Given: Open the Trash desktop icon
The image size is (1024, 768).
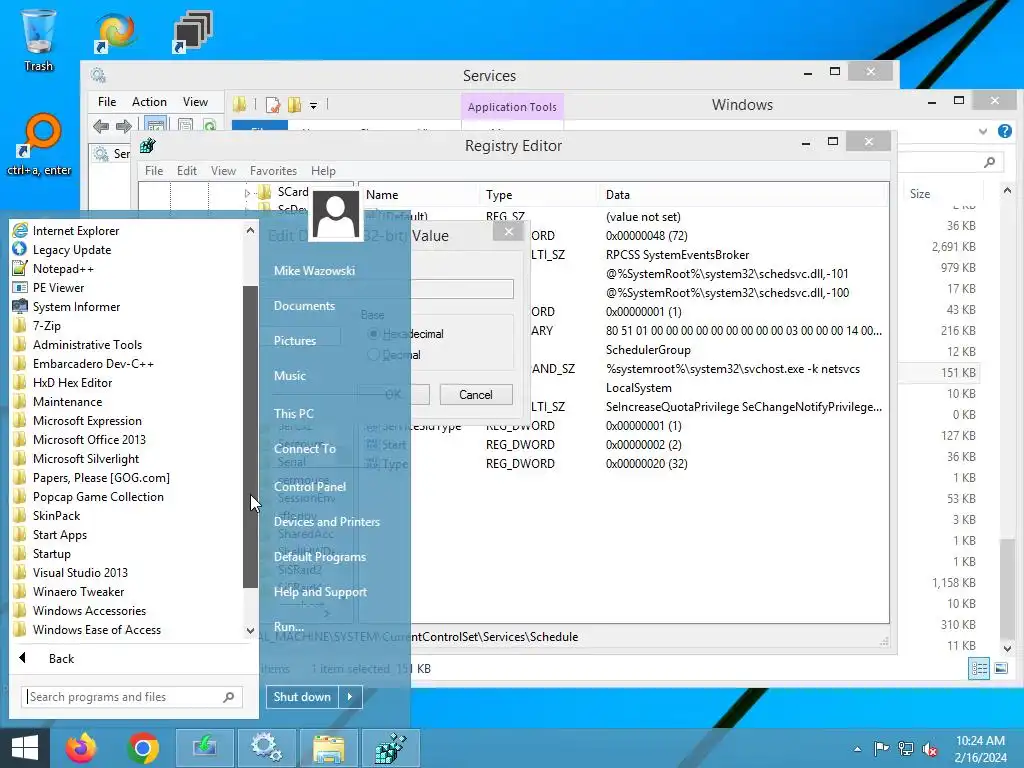Looking at the screenshot, I should click(x=39, y=40).
